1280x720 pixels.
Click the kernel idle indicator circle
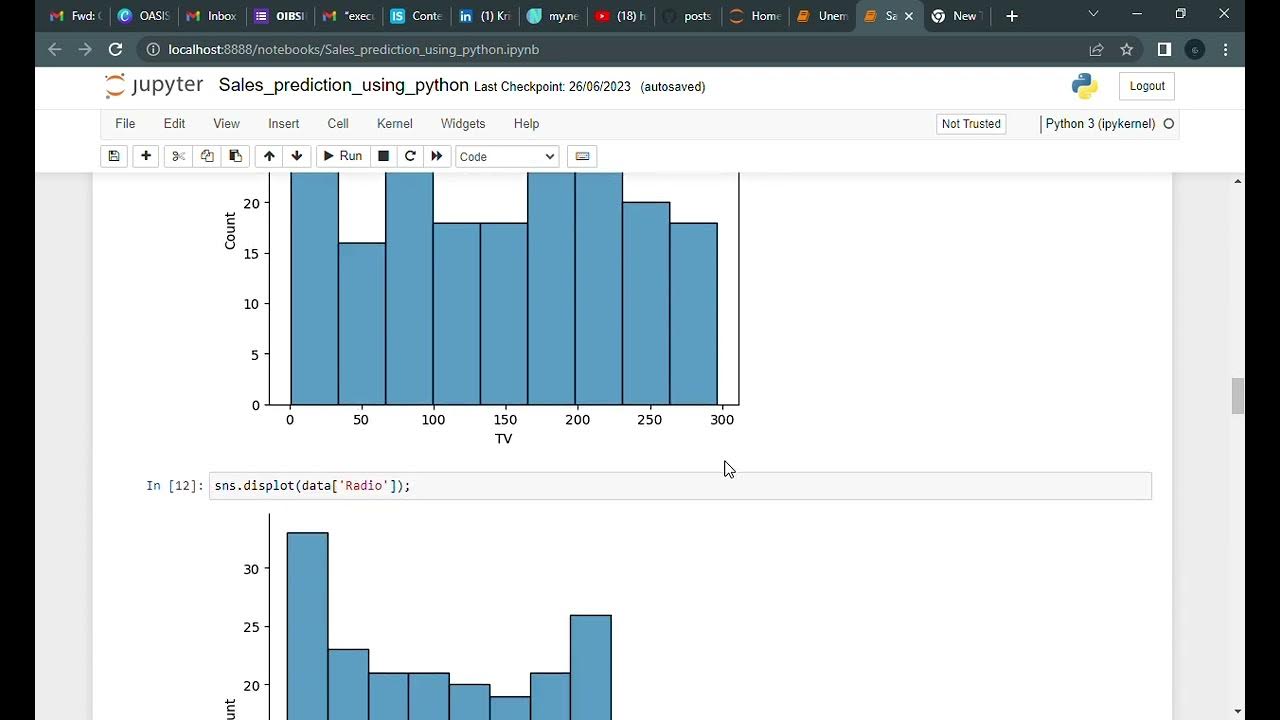point(1168,124)
